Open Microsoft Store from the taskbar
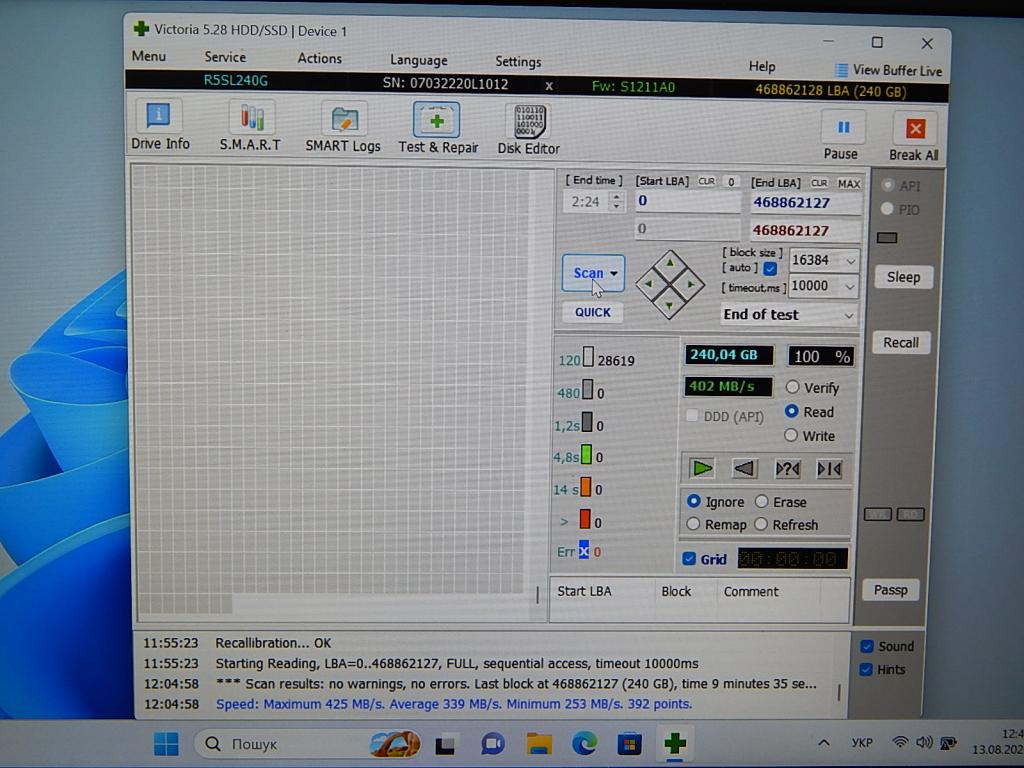Viewport: 1024px width, 768px height. pyautogui.click(x=629, y=744)
